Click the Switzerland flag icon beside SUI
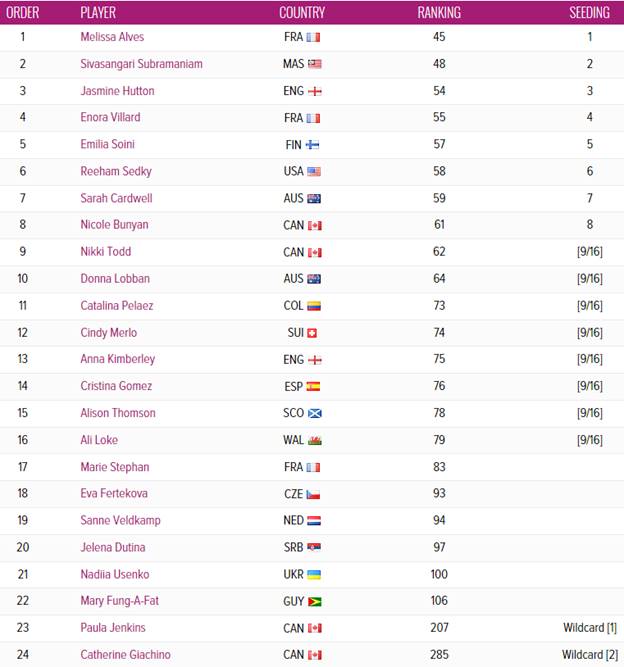Viewport: 624px width, 667px height. point(312,333)
